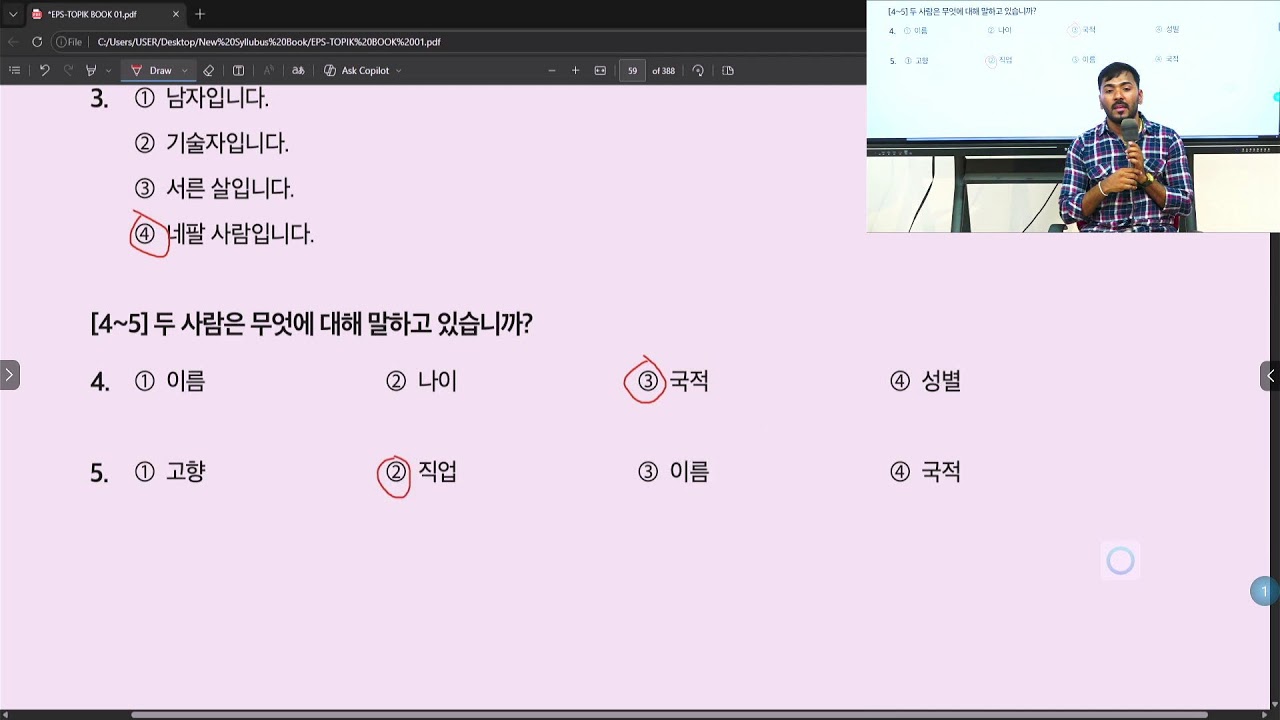Toggle Fit to width view
Screen dimensions: 1280x720
pos(600,70)
